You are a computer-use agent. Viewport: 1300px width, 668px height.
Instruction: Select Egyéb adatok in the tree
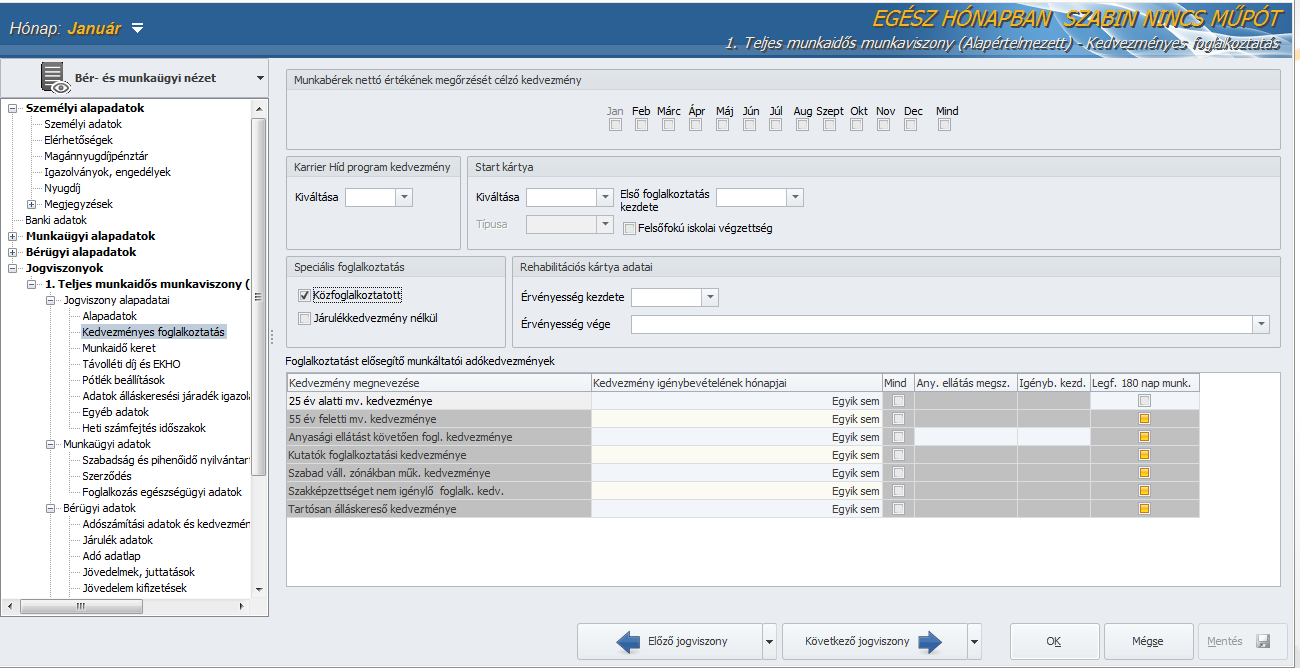click(115, 412)
